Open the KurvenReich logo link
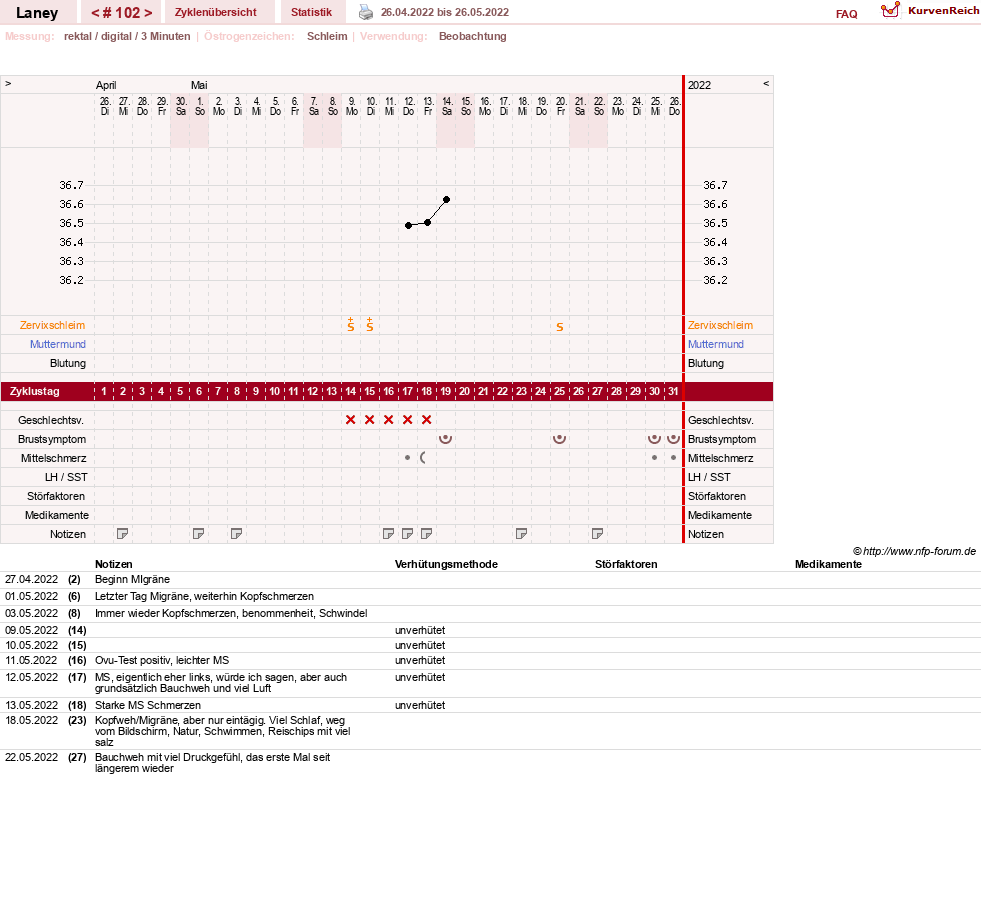This screenshot has height=920, width=981. 930,11
